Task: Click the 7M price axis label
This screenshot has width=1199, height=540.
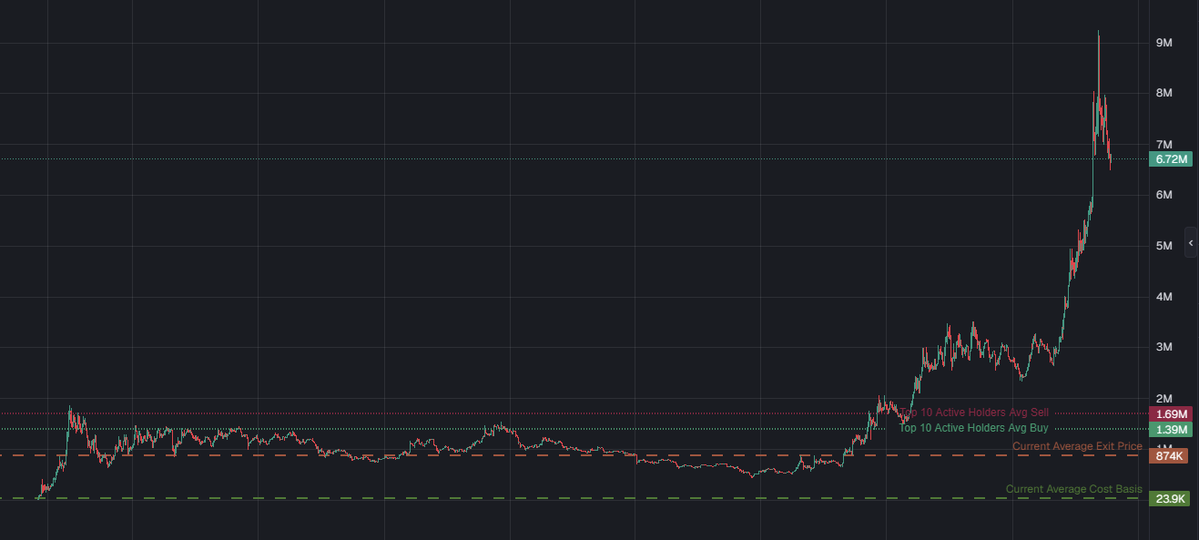Action: click(1164, 145)
